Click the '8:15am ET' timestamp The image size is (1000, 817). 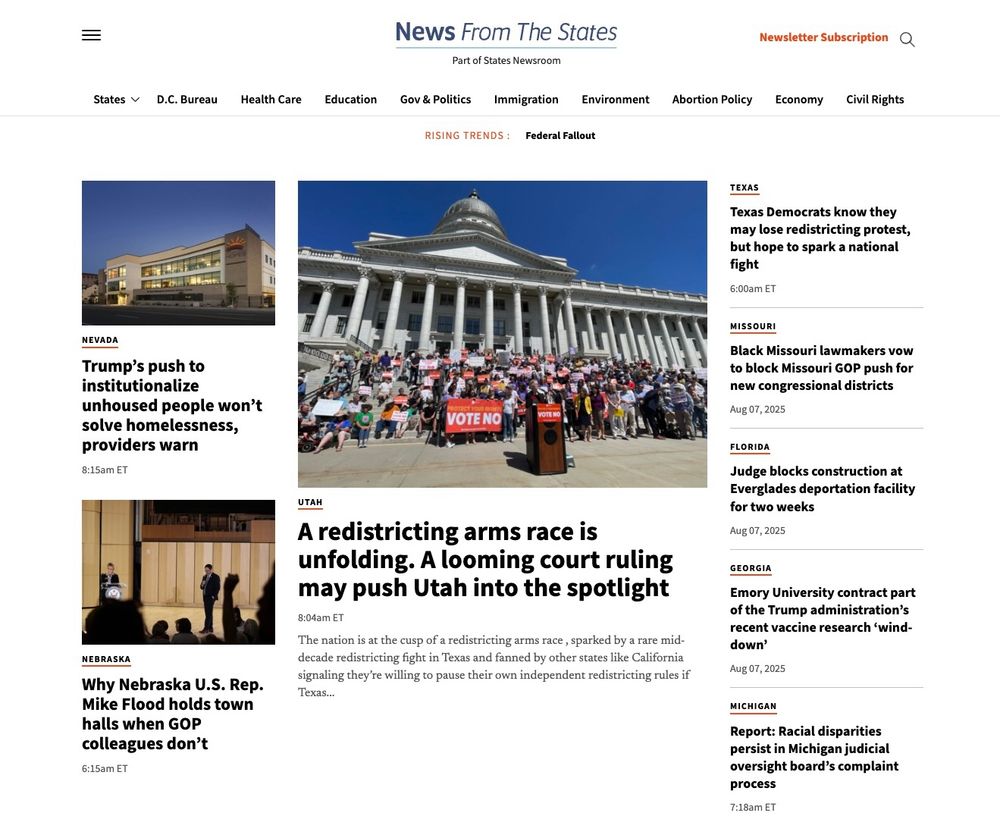(x=105, y=469)
